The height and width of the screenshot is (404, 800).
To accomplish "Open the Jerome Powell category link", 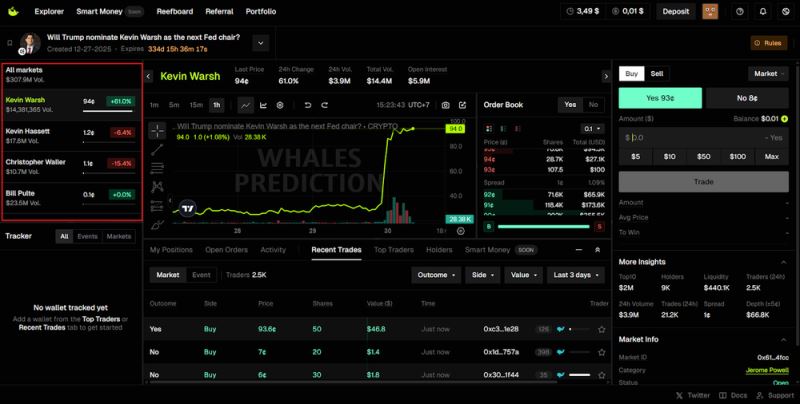I will tap(766, 370).
